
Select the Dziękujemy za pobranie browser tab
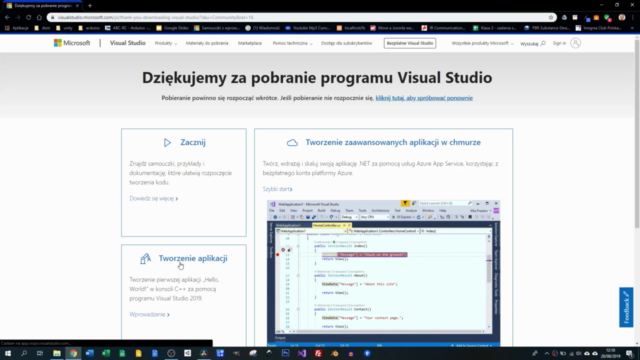pos(41,6)
